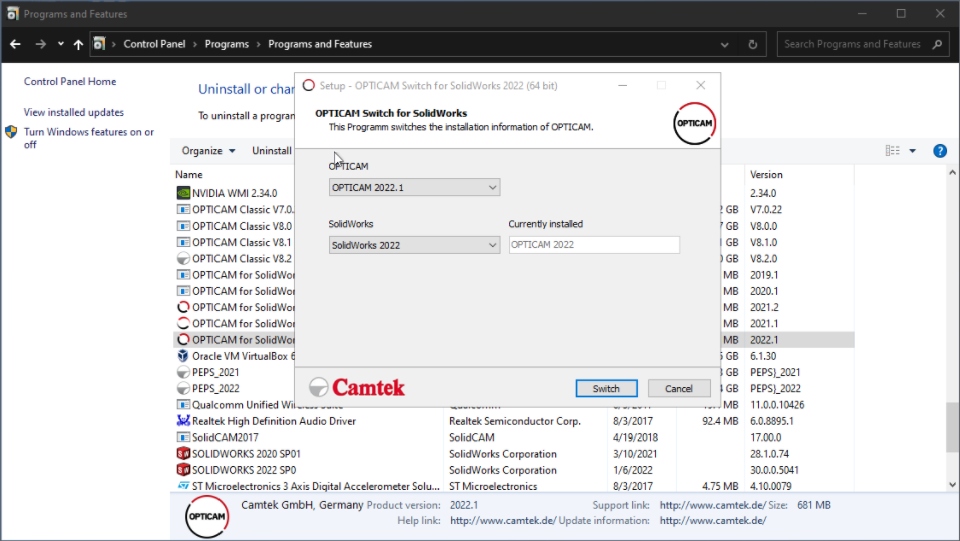Open Turn Windows features on or off
This screenshot has height=541, width=960.
(89, 138)
